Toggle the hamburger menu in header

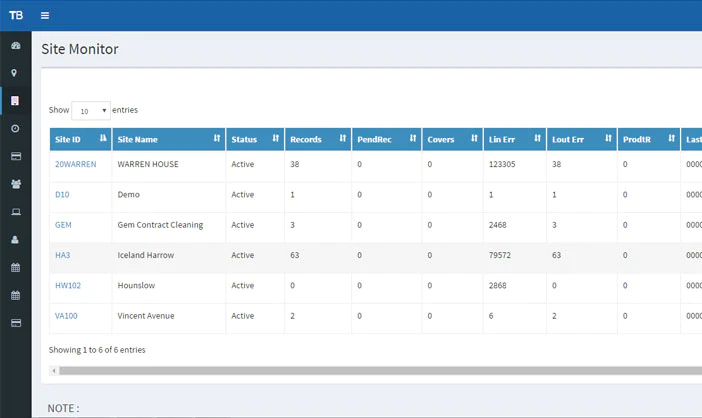[x=45, y=16]
